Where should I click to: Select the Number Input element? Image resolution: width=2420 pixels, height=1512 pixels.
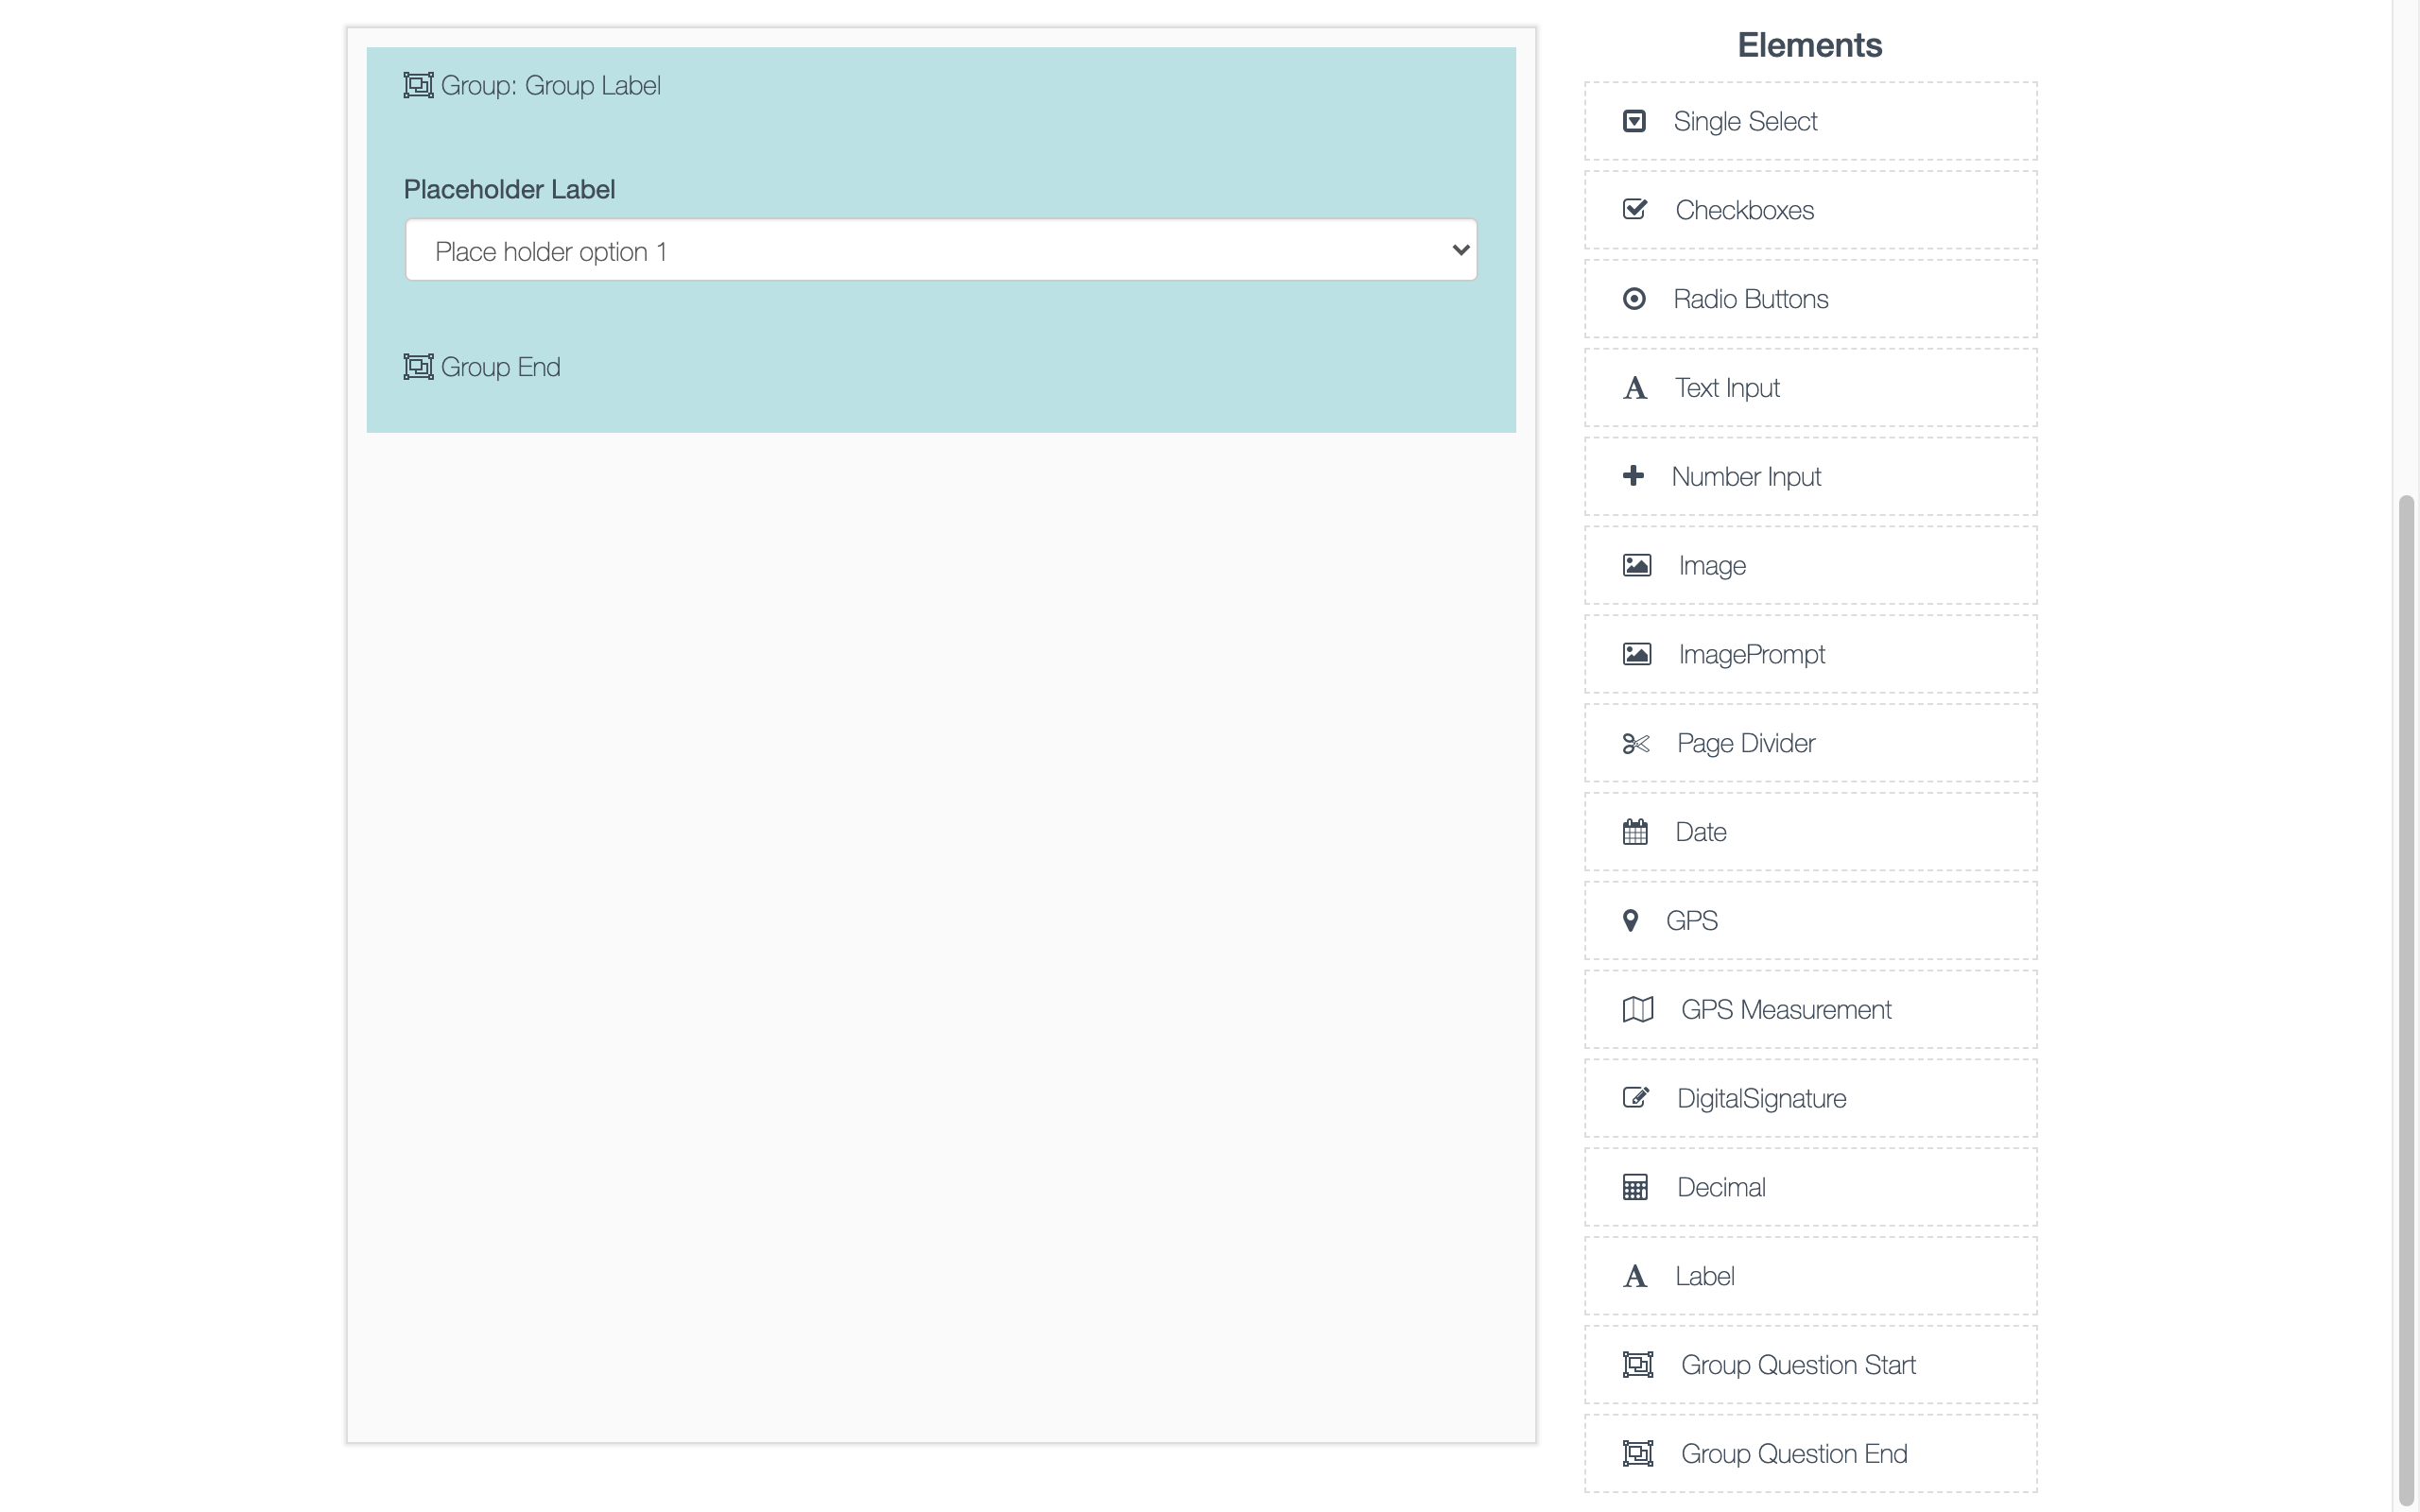[x=1810, y=477]
